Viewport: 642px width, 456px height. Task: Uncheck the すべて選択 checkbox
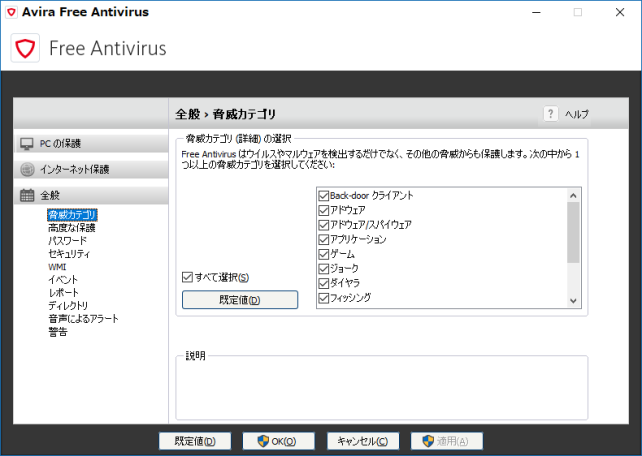(x=187, y=278)
